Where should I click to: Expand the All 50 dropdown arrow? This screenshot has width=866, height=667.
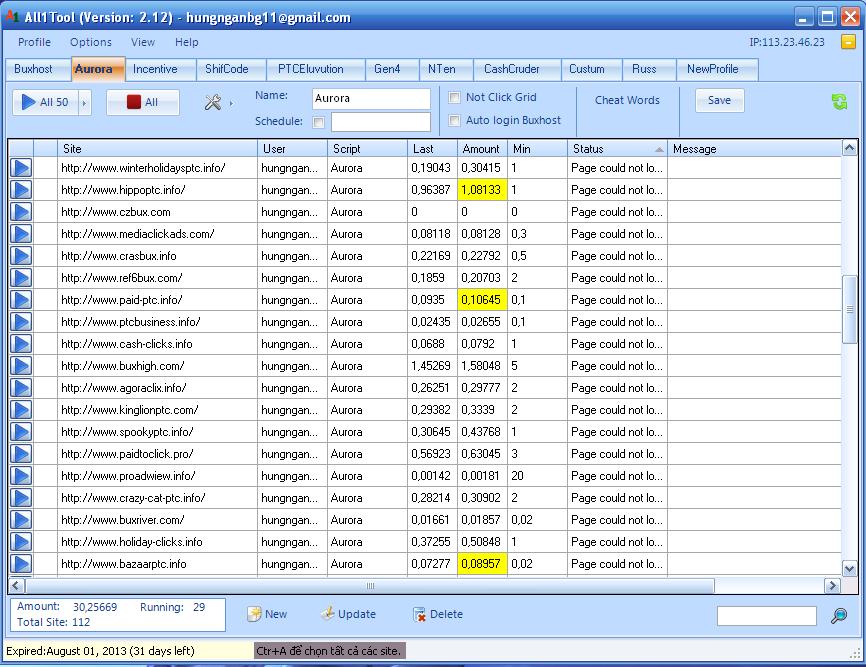coord(84,102)
